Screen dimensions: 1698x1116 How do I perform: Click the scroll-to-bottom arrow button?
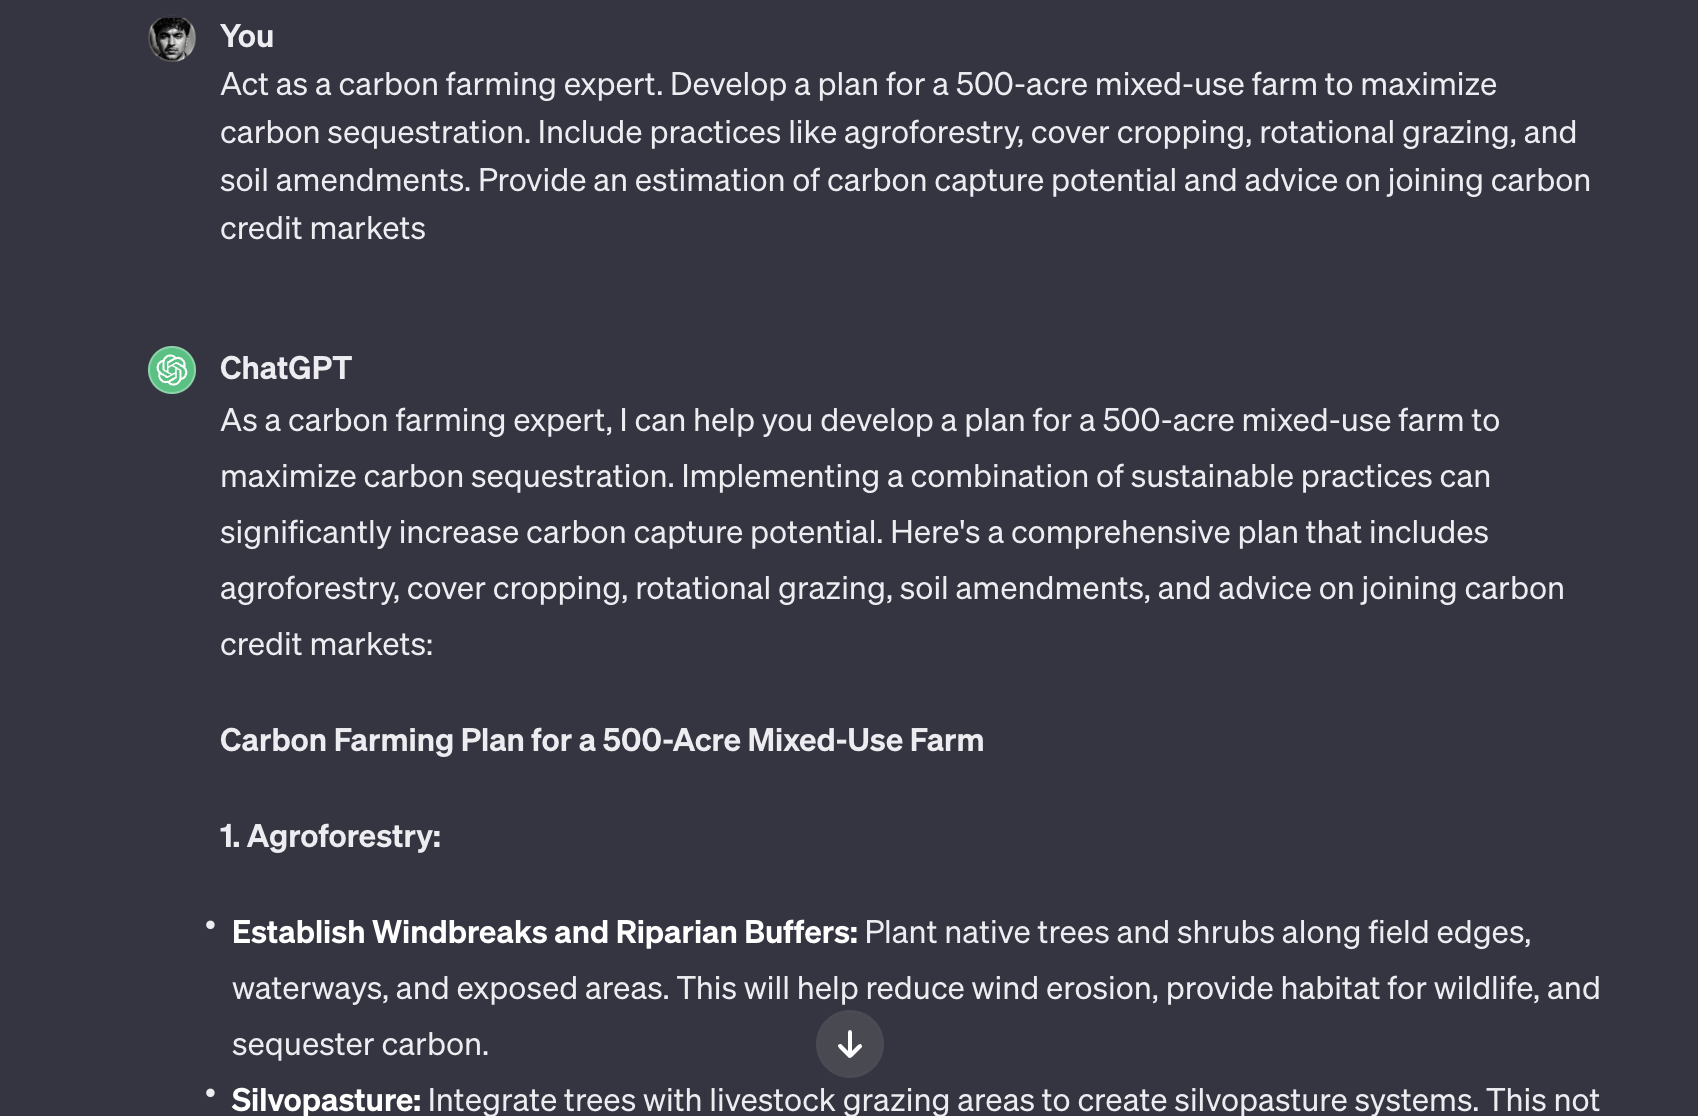(x=850, y=1043)
